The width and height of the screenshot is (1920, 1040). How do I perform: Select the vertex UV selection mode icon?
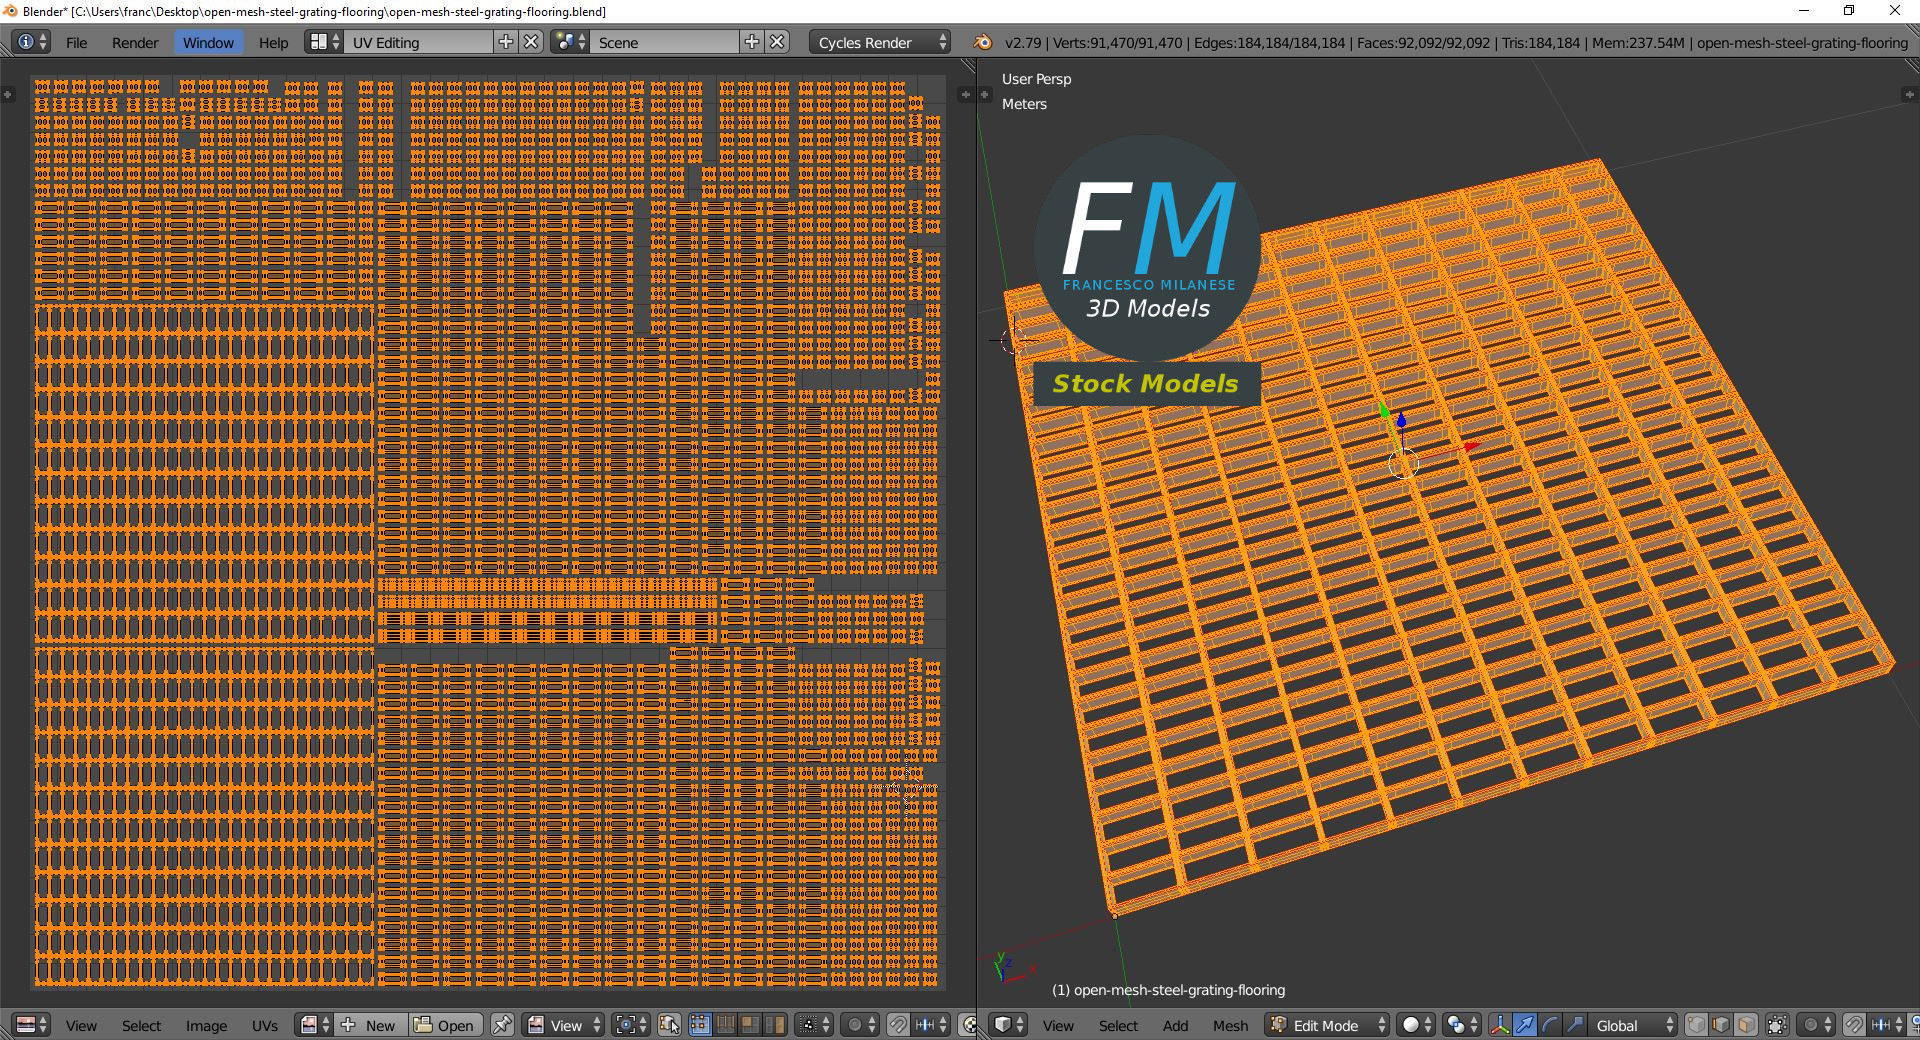[x=700, y=1025]
